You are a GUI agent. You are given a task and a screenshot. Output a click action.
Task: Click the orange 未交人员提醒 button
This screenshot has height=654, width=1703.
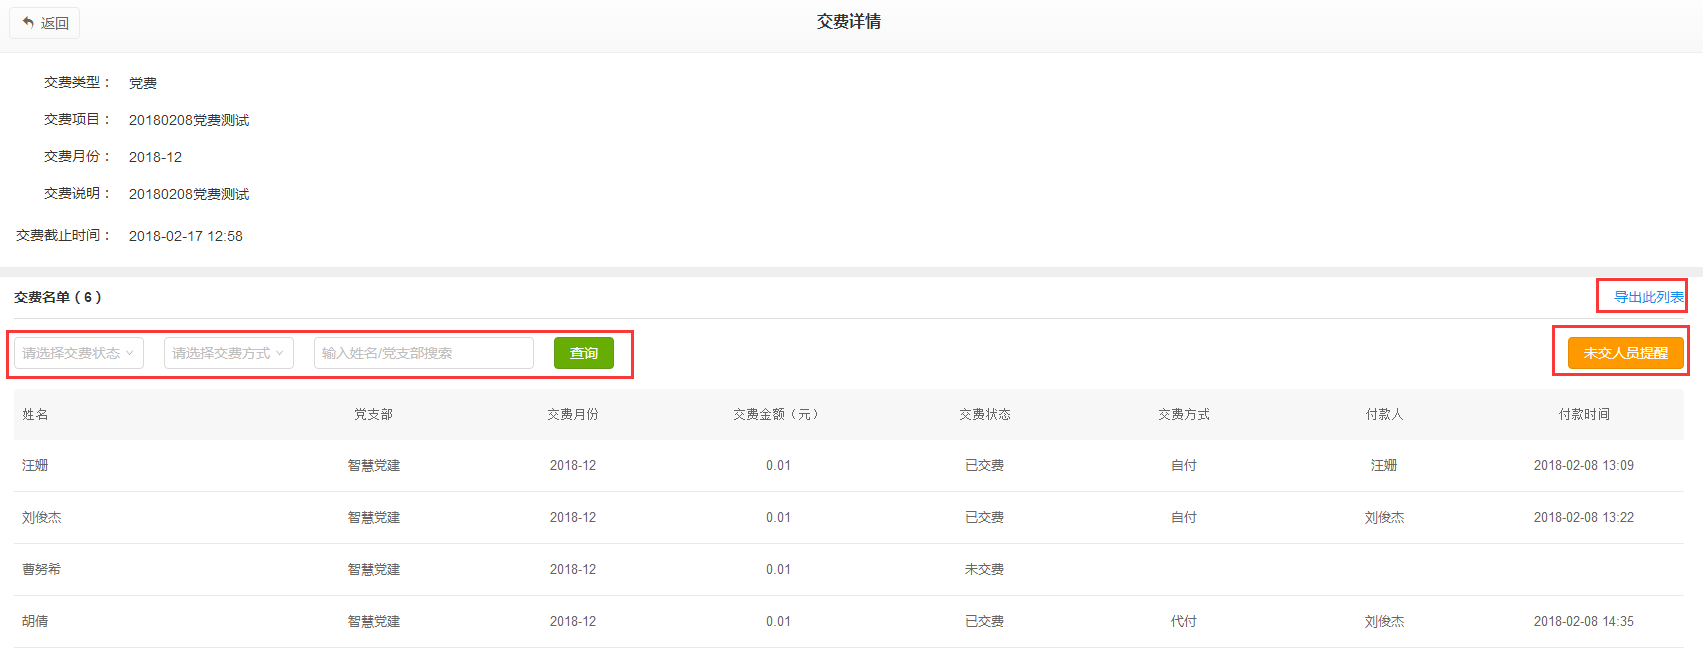(x=1626, y=353)
